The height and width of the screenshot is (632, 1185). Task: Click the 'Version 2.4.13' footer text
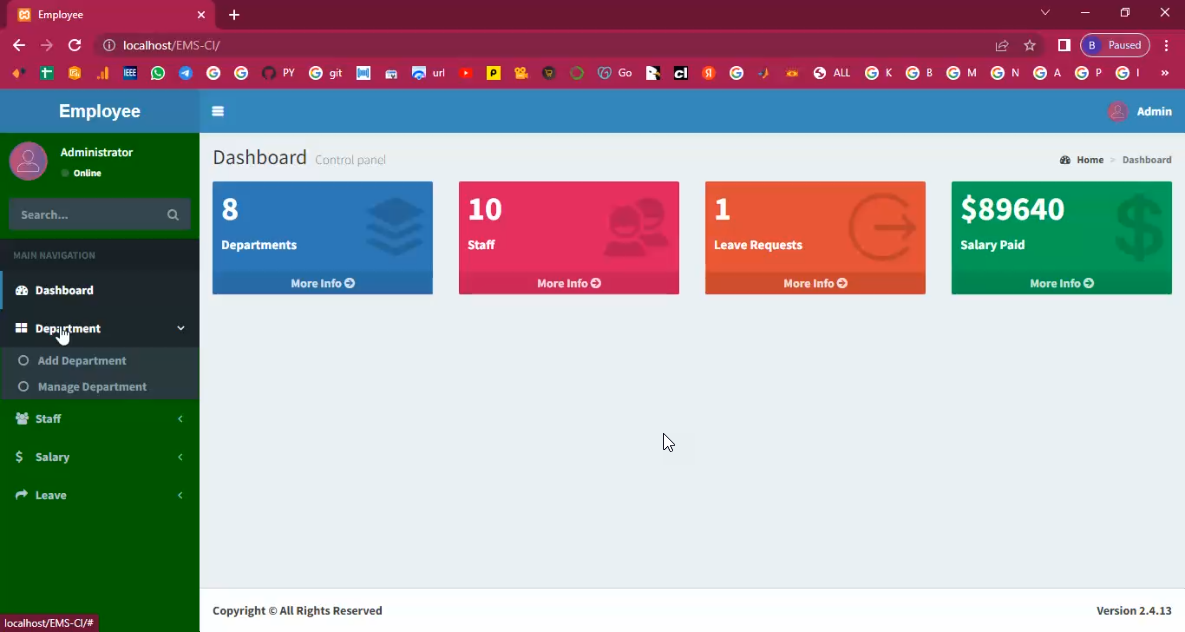(x=1134, y=610)
